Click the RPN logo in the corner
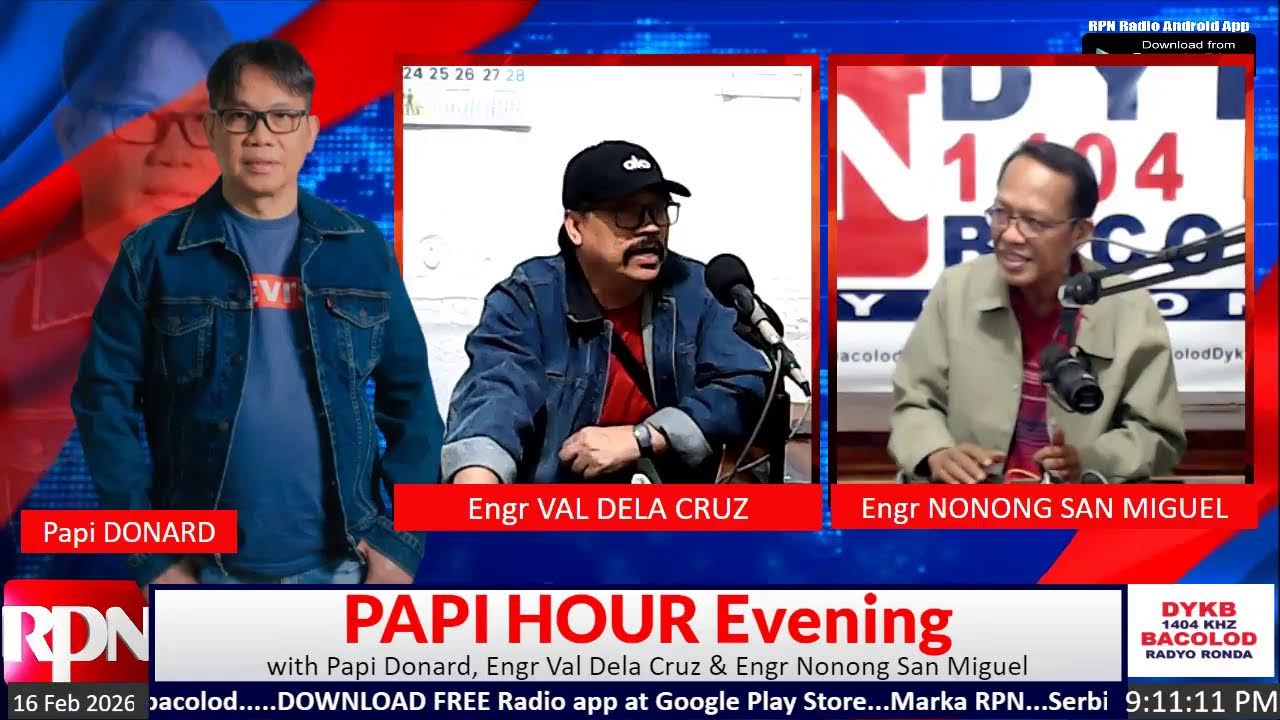The height and width of the screenshot is (720, 1280). pos(74,634)
